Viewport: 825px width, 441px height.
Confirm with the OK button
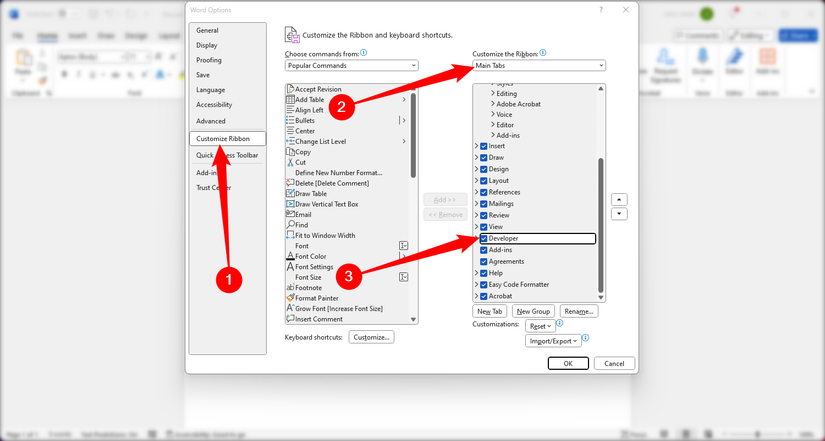pyautogui.click(x=568, y=364)
